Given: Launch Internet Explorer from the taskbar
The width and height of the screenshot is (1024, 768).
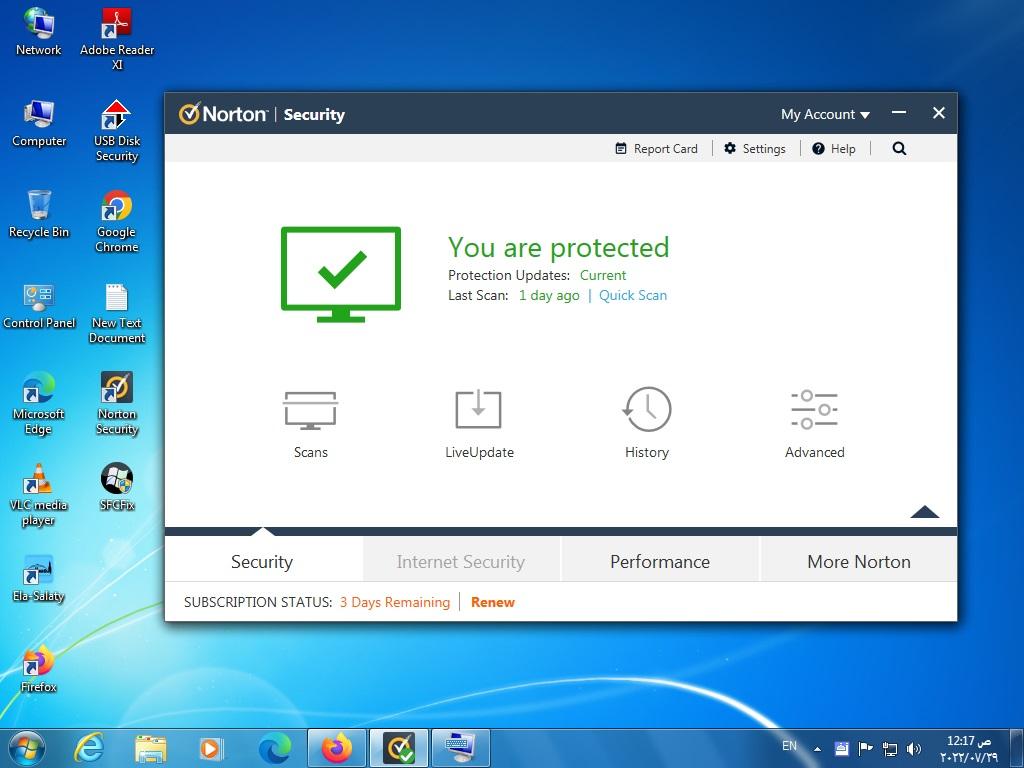Looking at the screenshot, I should [89, 748].
